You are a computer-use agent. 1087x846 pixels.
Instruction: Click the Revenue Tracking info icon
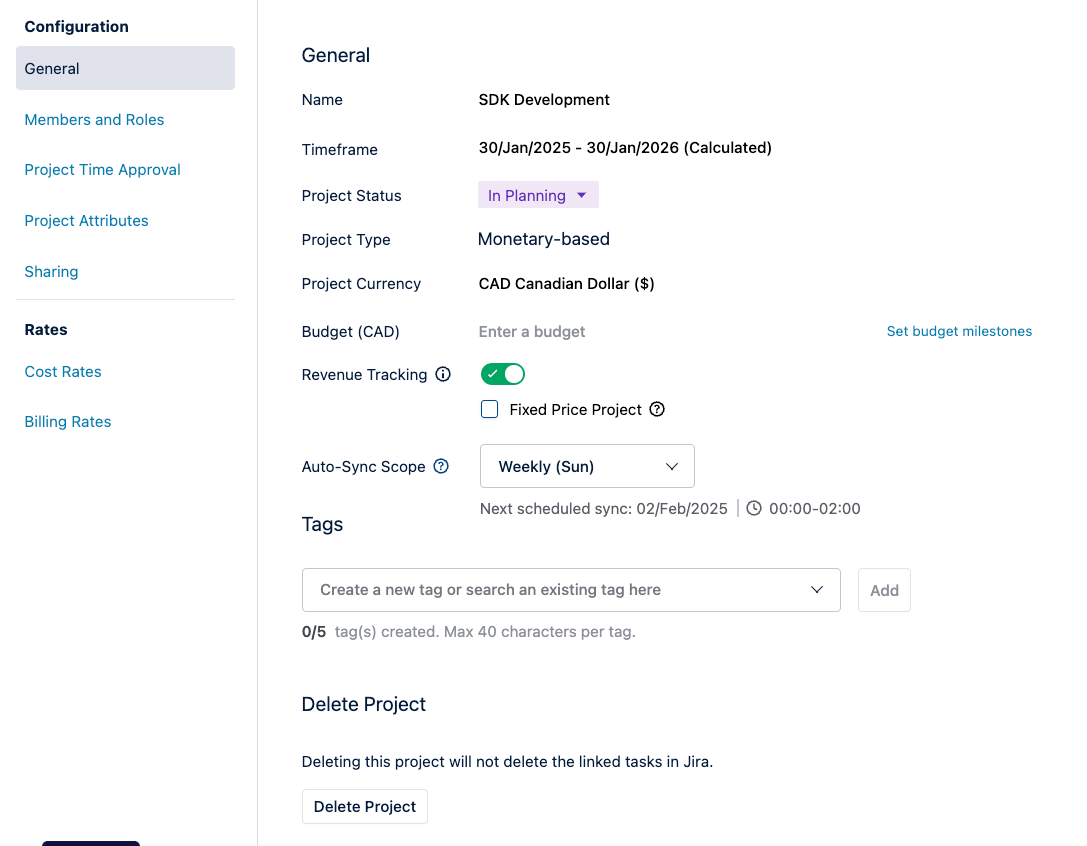click(x=443, y=375)
